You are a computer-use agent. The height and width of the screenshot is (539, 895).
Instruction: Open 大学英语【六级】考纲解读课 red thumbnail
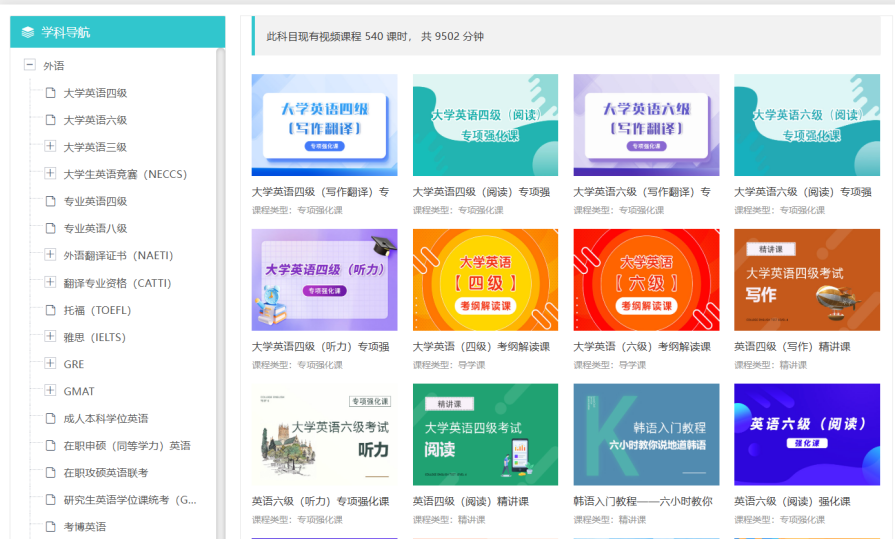646,280
